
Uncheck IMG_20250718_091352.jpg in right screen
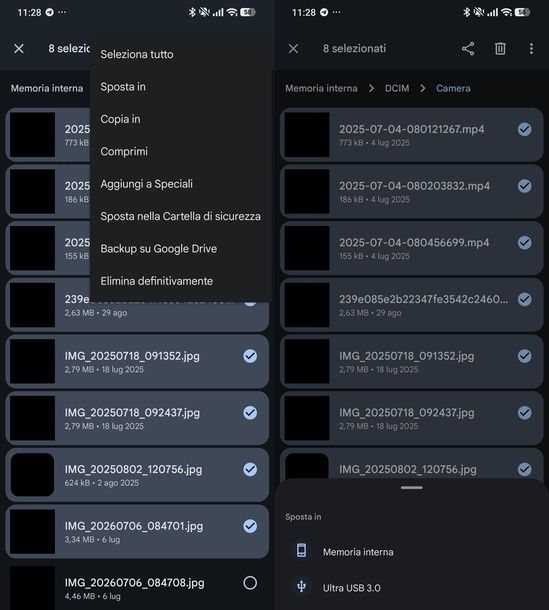click(x=524, y=356)
